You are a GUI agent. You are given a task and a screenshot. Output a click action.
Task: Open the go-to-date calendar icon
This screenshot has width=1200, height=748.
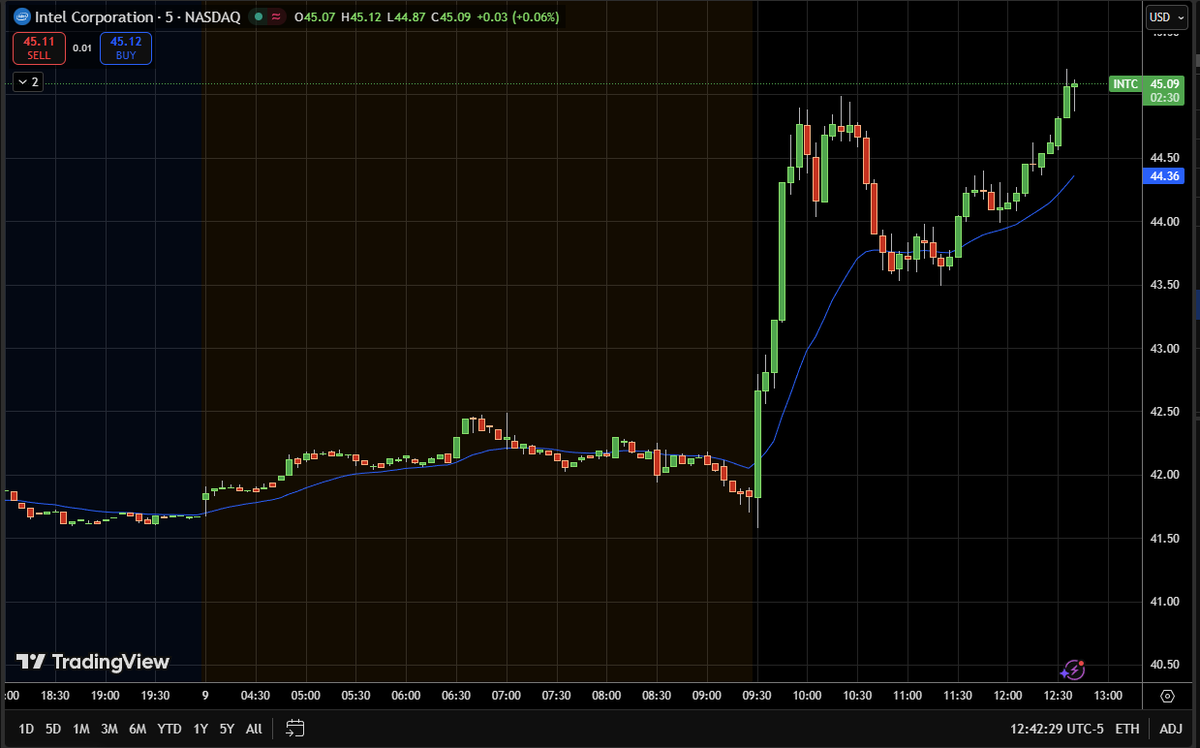[x=294, y=728]
